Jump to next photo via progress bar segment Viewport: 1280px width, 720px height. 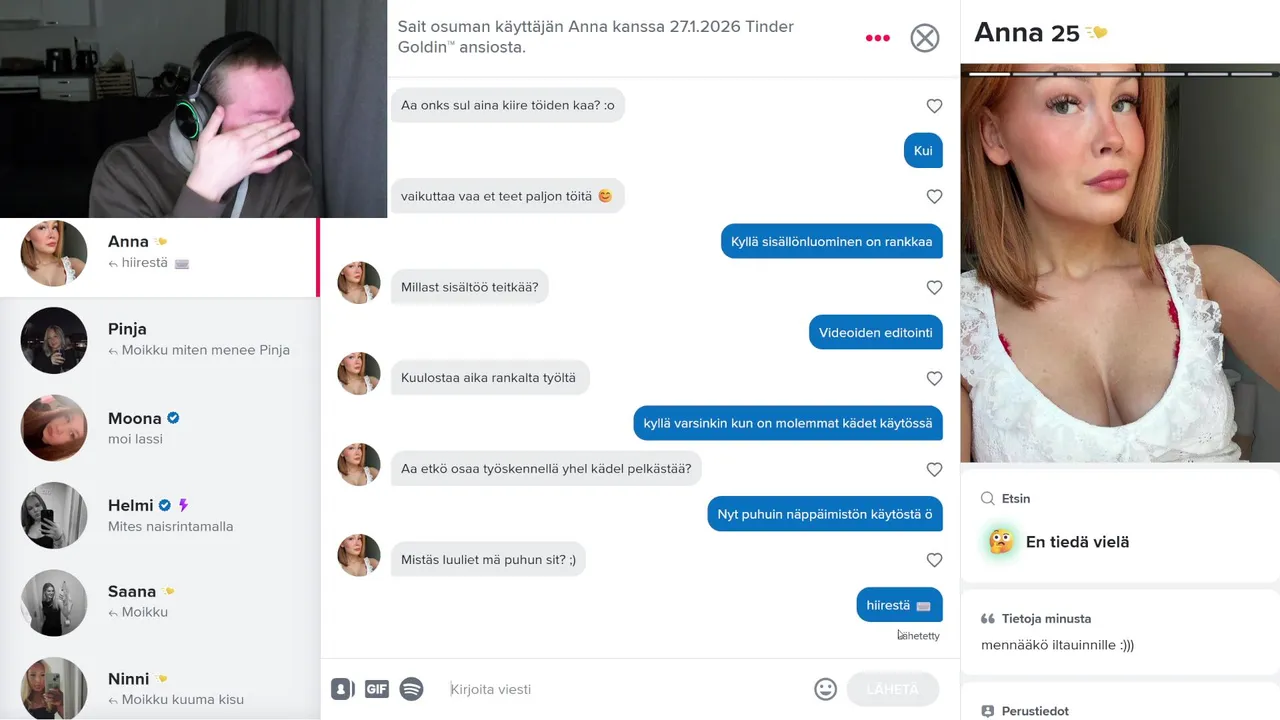pos(1034,73)
